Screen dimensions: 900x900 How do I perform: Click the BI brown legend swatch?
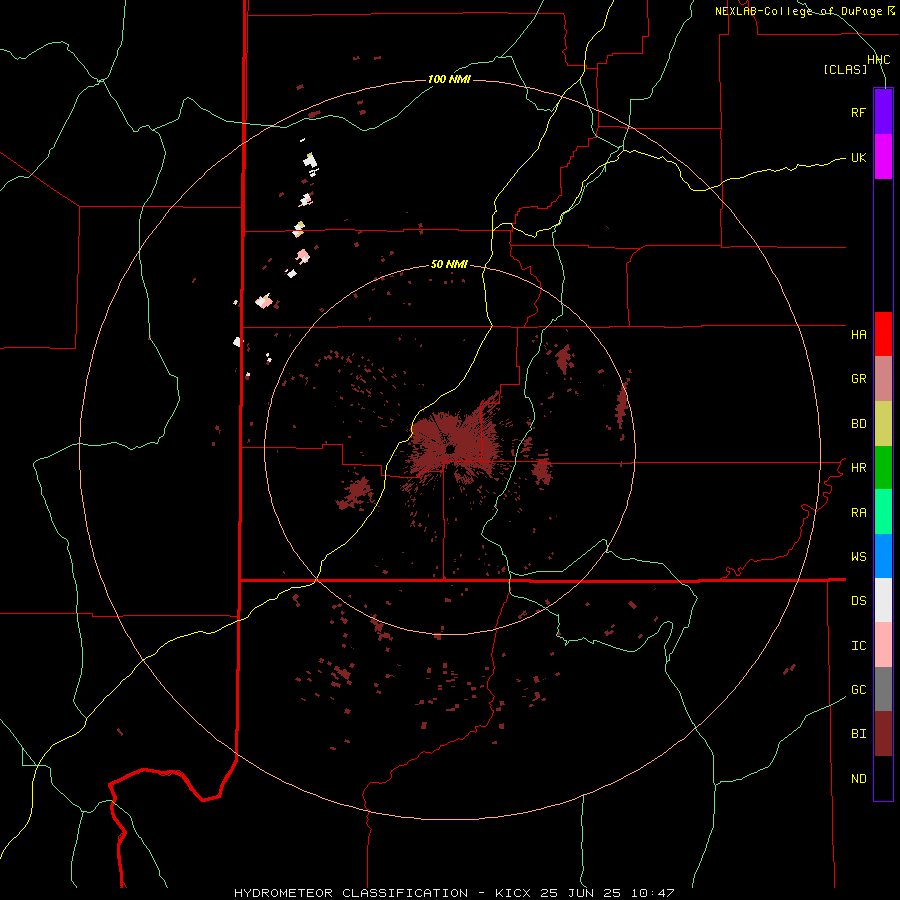[883, 734]
